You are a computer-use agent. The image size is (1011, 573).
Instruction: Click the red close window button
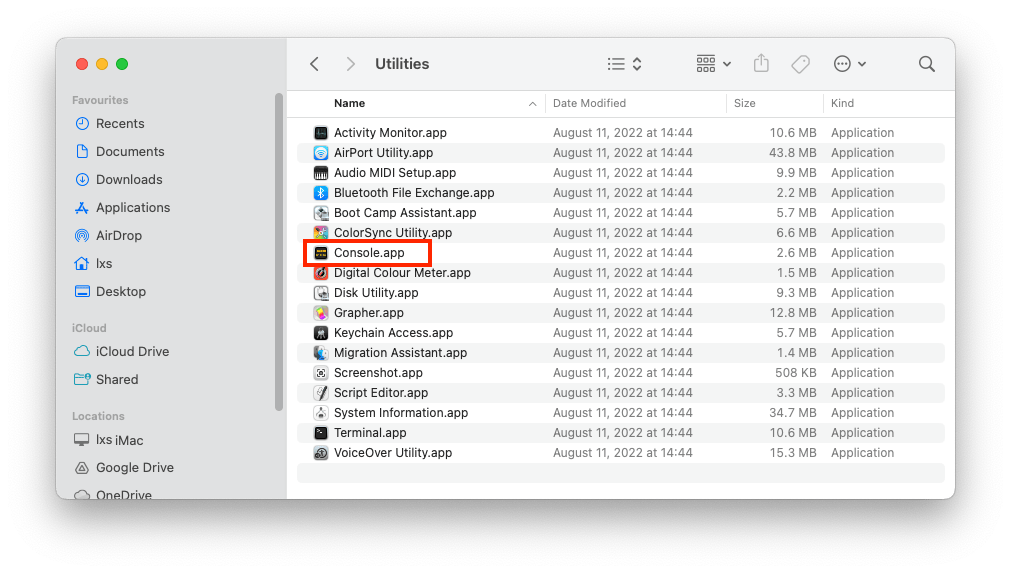pos(82,64)
